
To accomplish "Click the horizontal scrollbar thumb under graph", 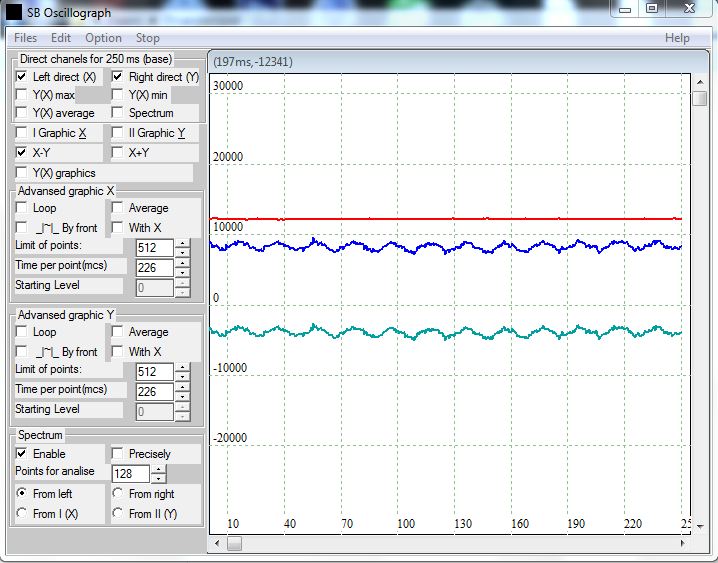I will point(234,544).
